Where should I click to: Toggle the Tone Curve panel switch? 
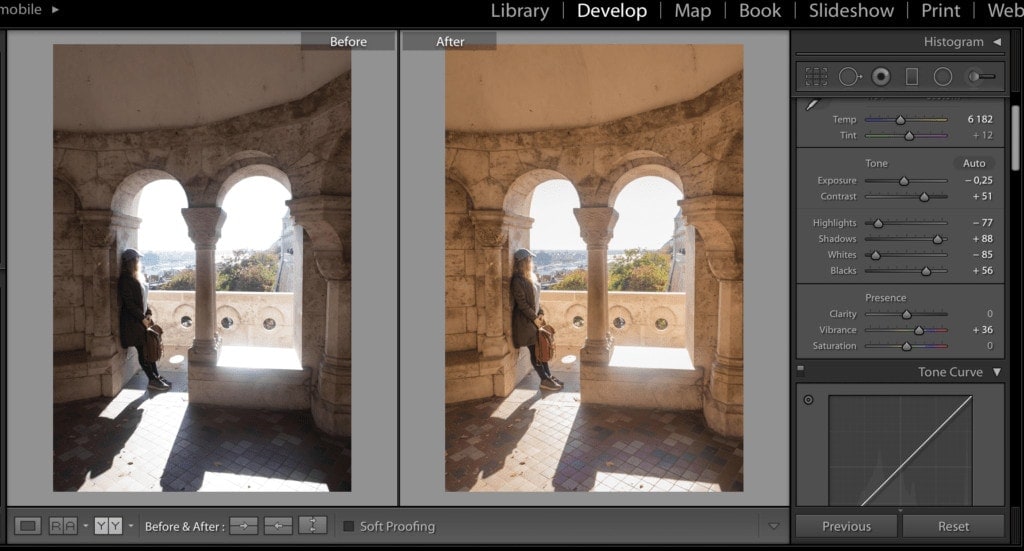tap(800, 371)
